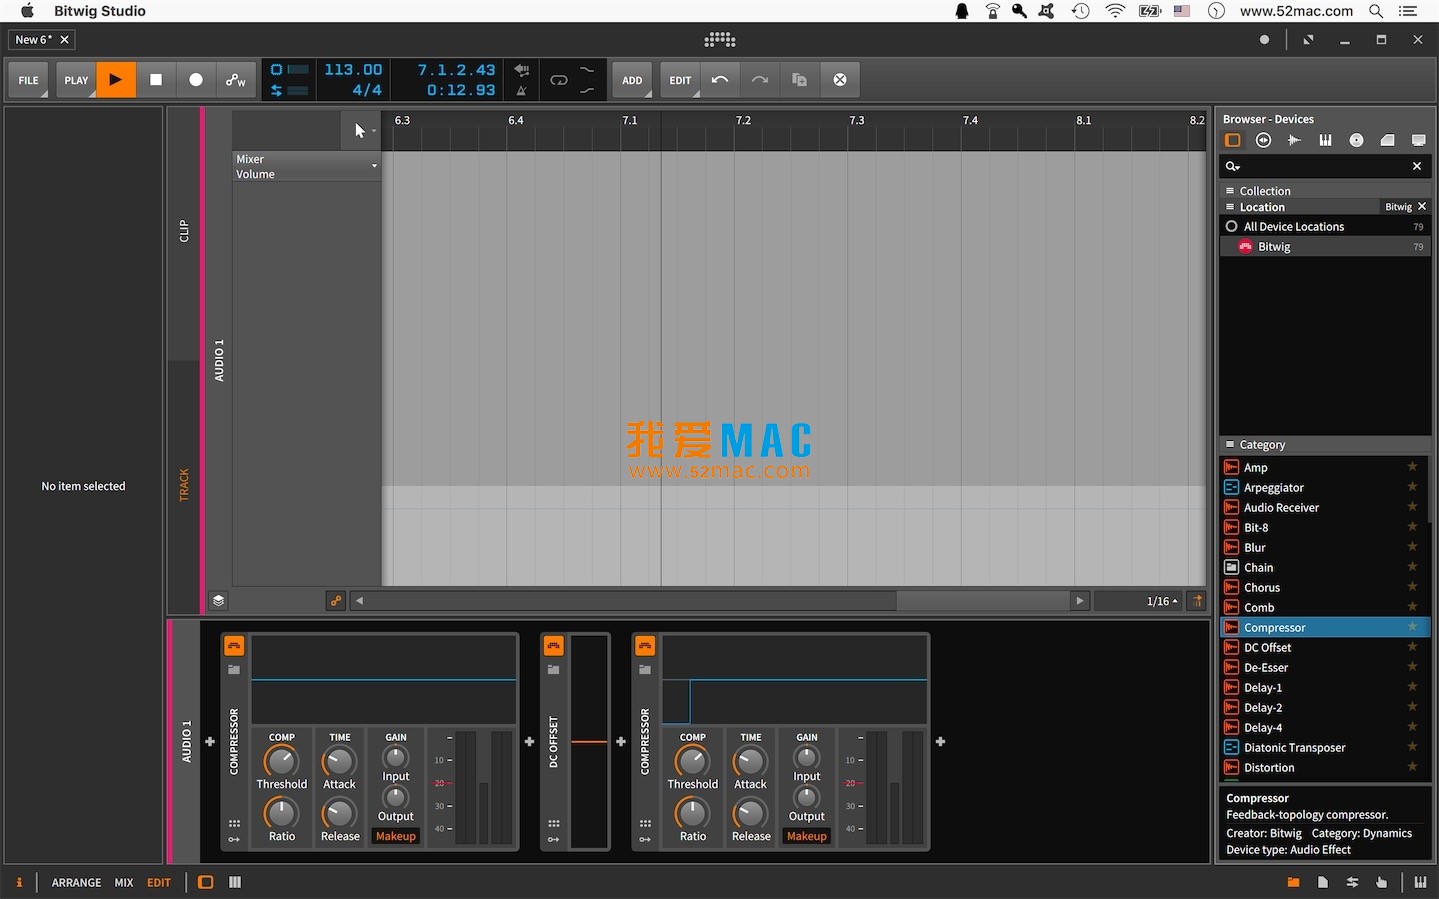Image resolution: width=1439 pixels, height=899 pixels.
Task: Click the play position 7.1.2.43
Action: pyautogui.click(x=456, y=70)
